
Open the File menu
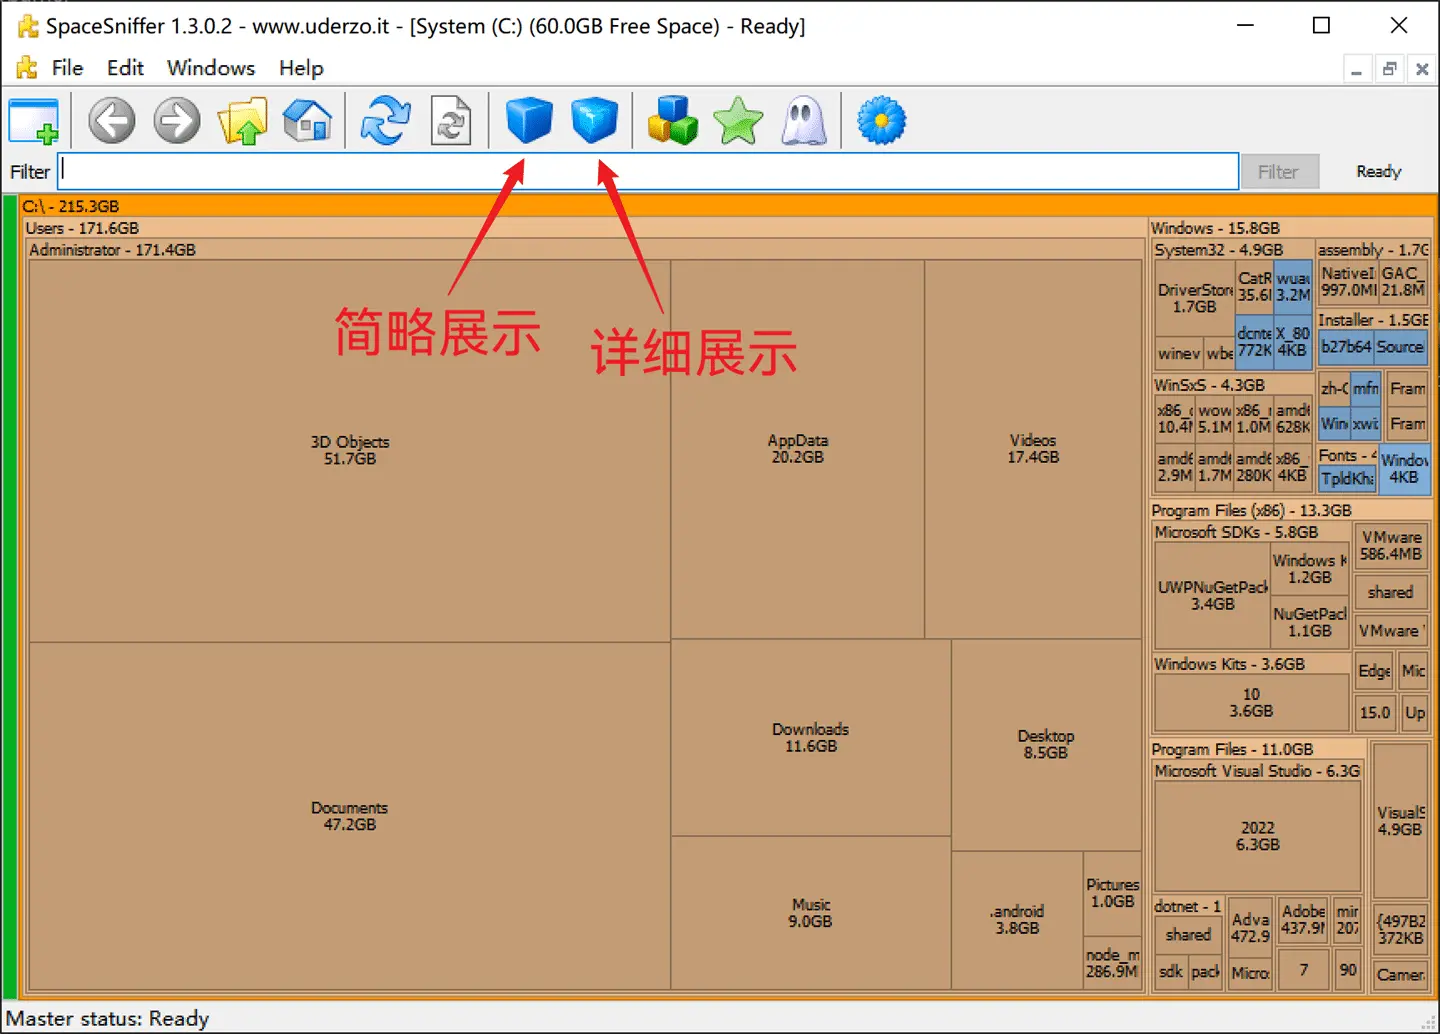point(67,68)
